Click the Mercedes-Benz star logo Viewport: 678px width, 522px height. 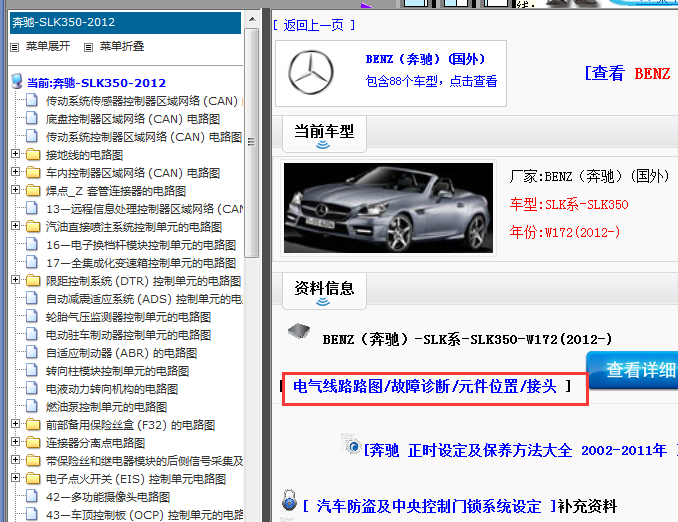pos(311,72)
